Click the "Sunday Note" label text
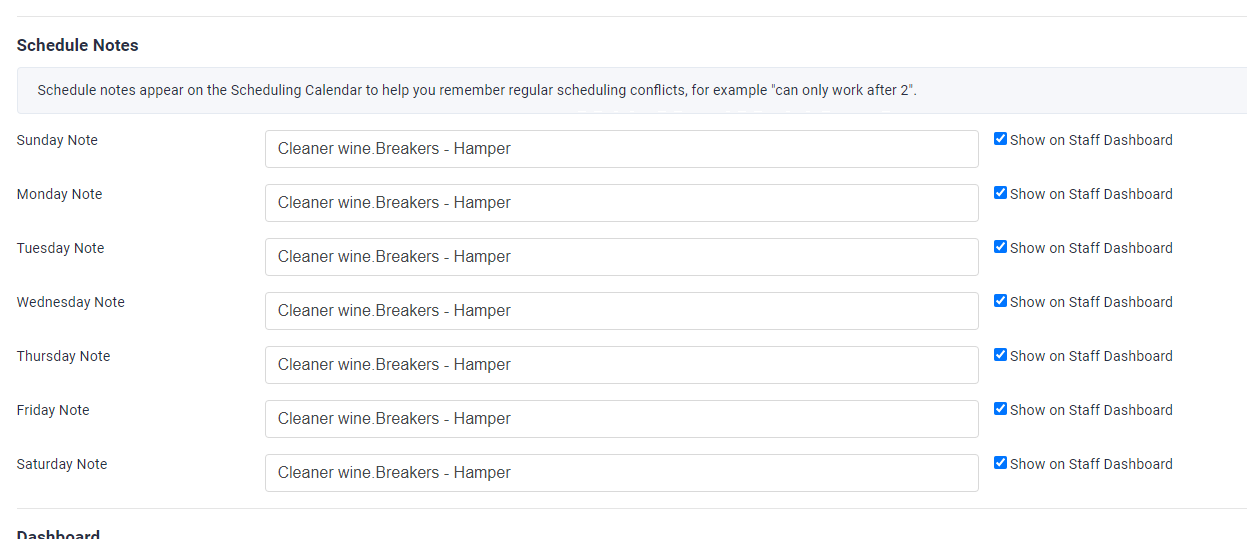1247x539 pixels. 57,140
